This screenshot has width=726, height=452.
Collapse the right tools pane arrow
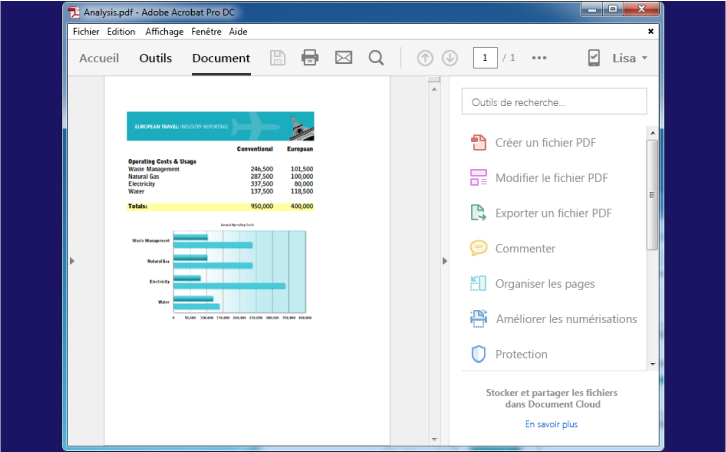pyautogui.click(x=444, y=261)
